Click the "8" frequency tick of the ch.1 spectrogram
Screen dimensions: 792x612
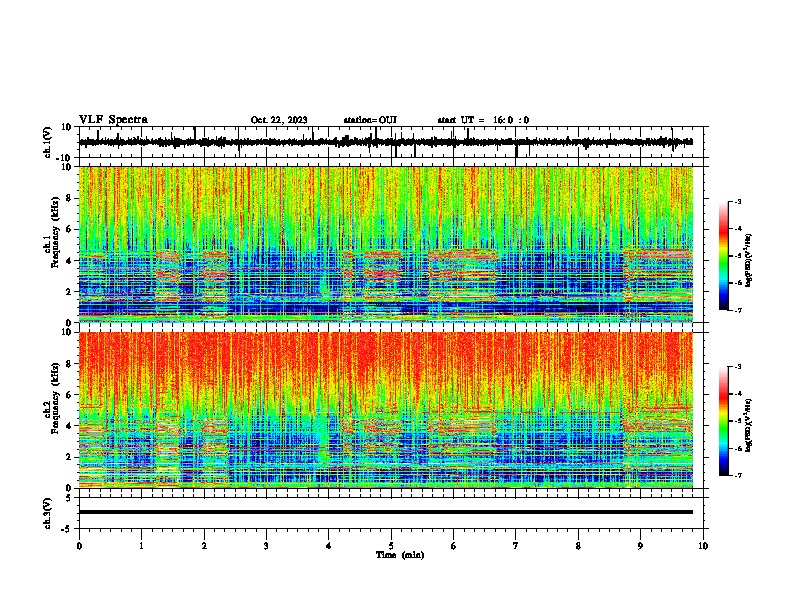point(70,198)
